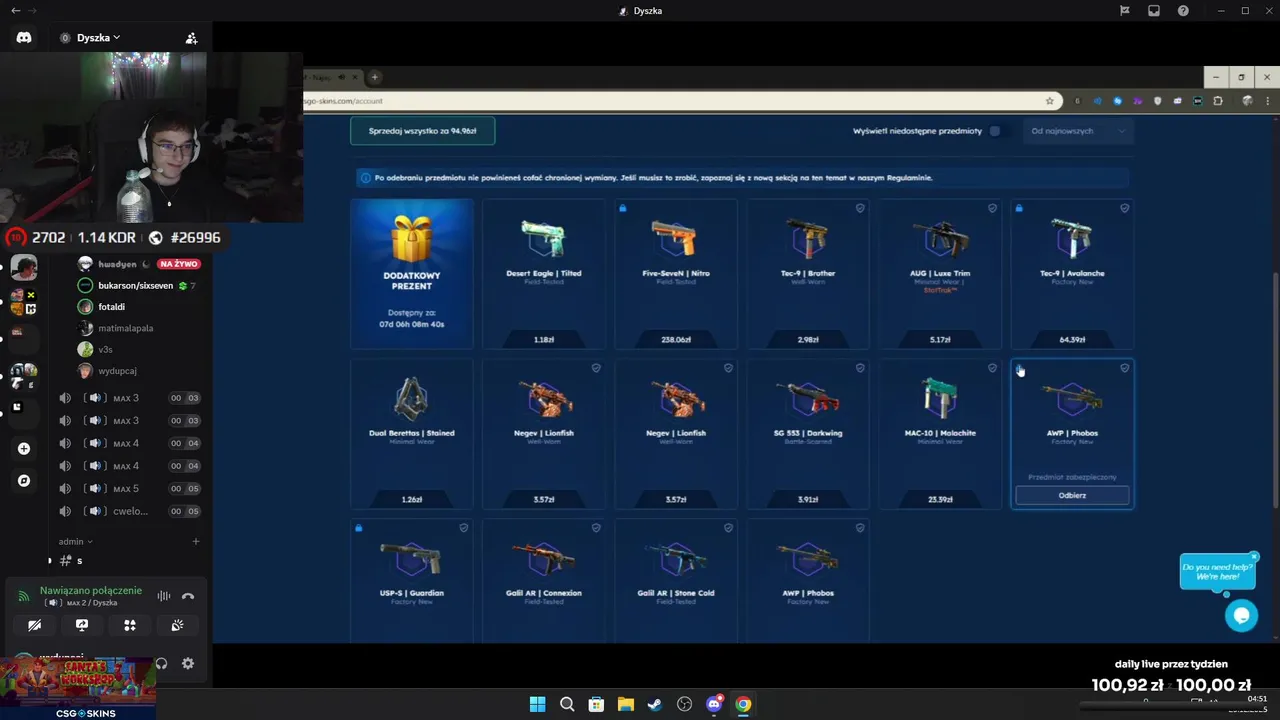Click the 'Nawiązano połączenie' status text
The image size is (1280, 720).
pyautogui.click(x=91, y=591)
